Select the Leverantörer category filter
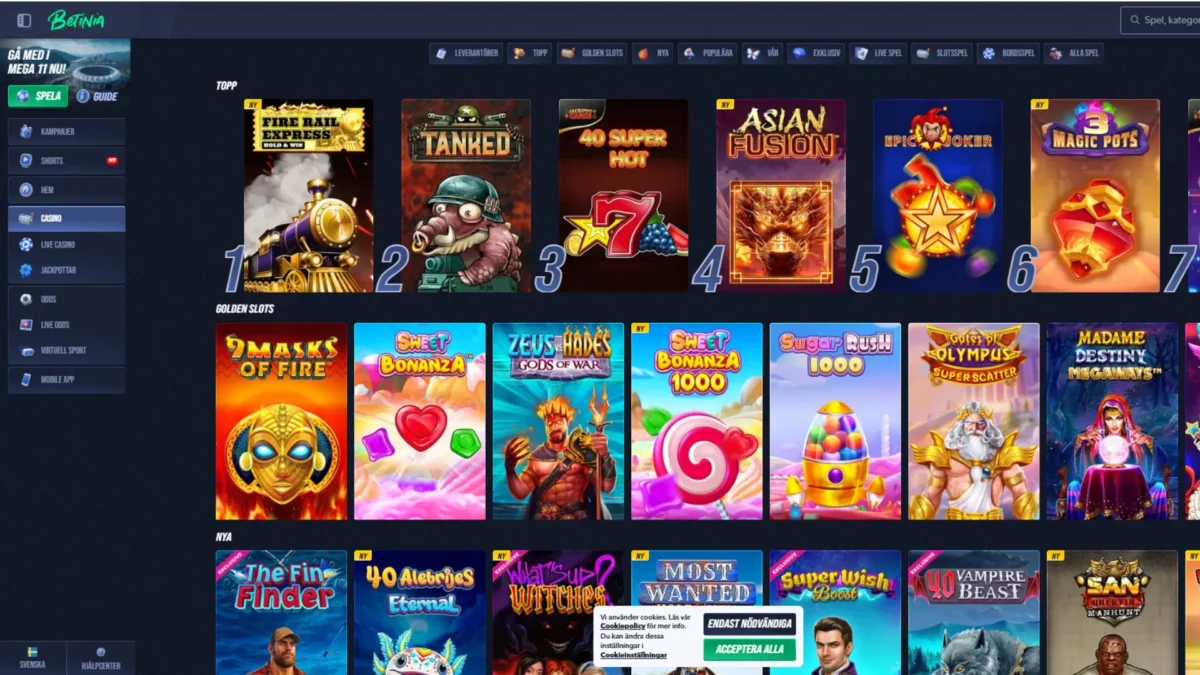 pyautogui.click(x=466, y=53)
